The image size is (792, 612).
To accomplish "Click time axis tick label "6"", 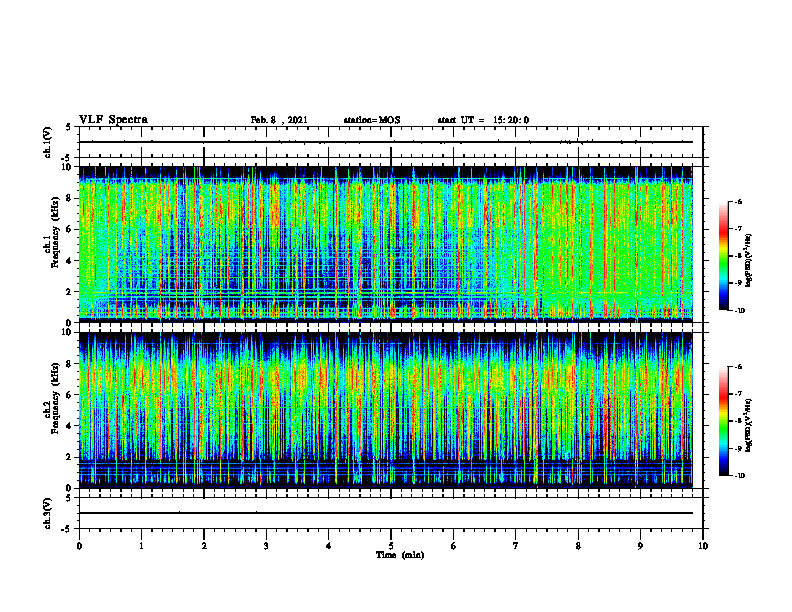I will click(x=454, y=545).
